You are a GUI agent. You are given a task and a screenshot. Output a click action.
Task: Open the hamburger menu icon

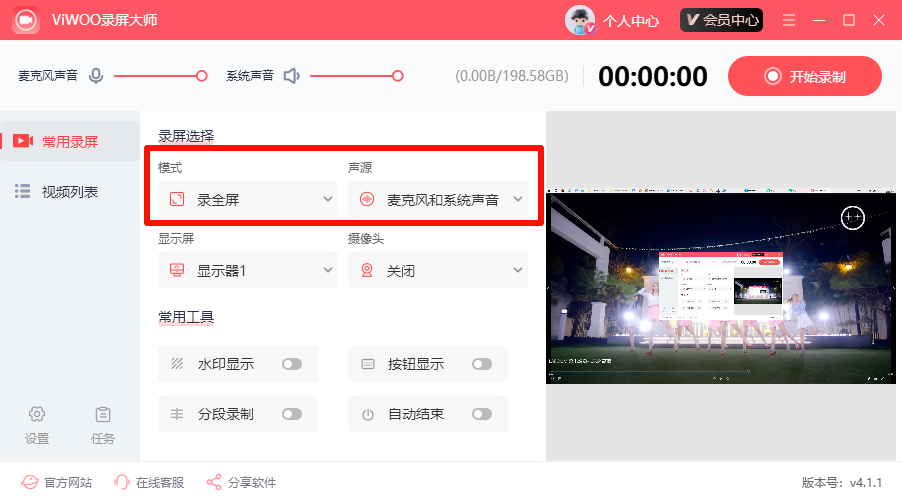[789, 20]
